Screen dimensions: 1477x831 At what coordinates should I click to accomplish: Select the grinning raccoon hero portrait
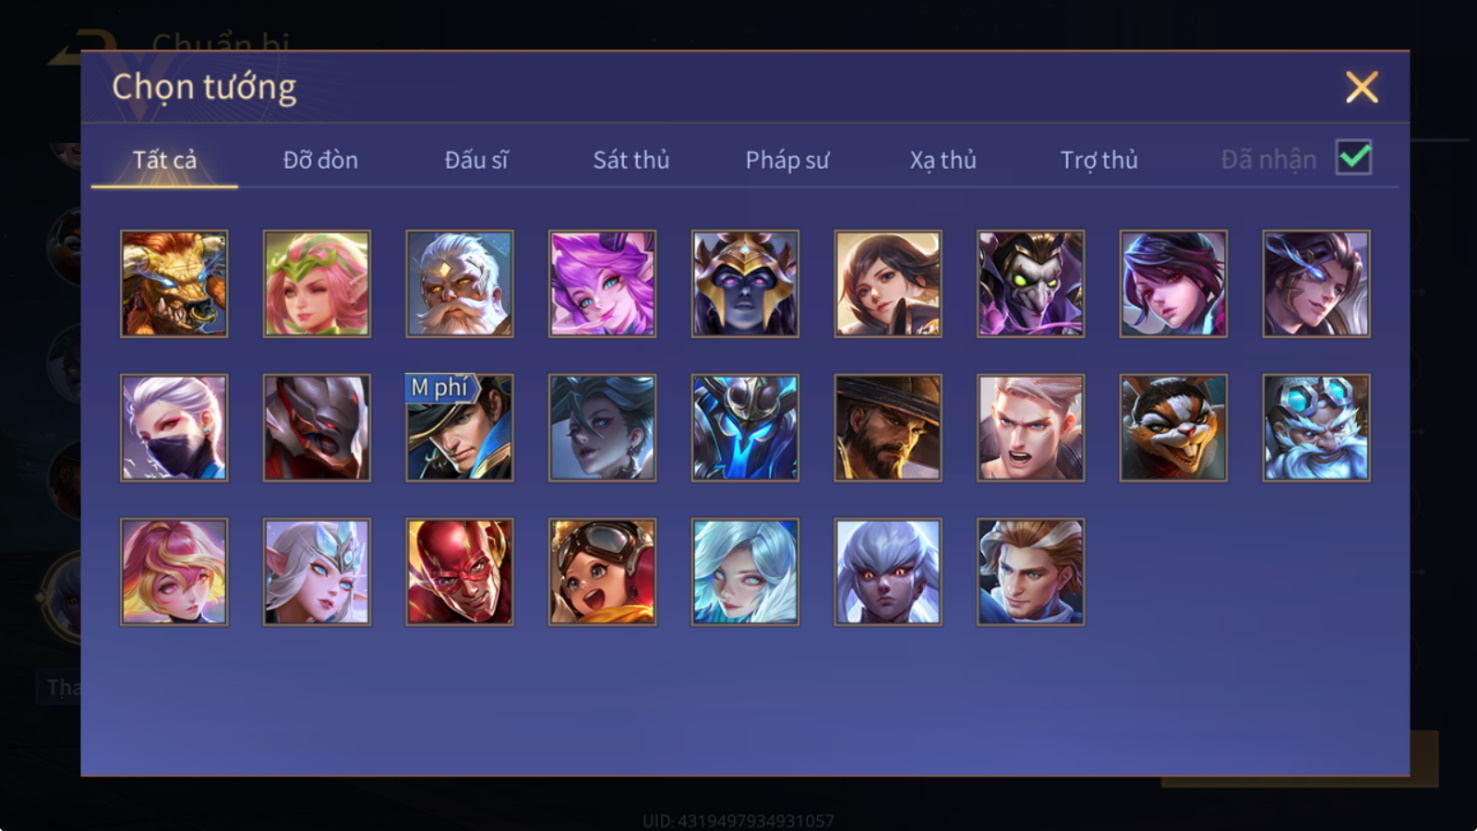(1173, 428)
